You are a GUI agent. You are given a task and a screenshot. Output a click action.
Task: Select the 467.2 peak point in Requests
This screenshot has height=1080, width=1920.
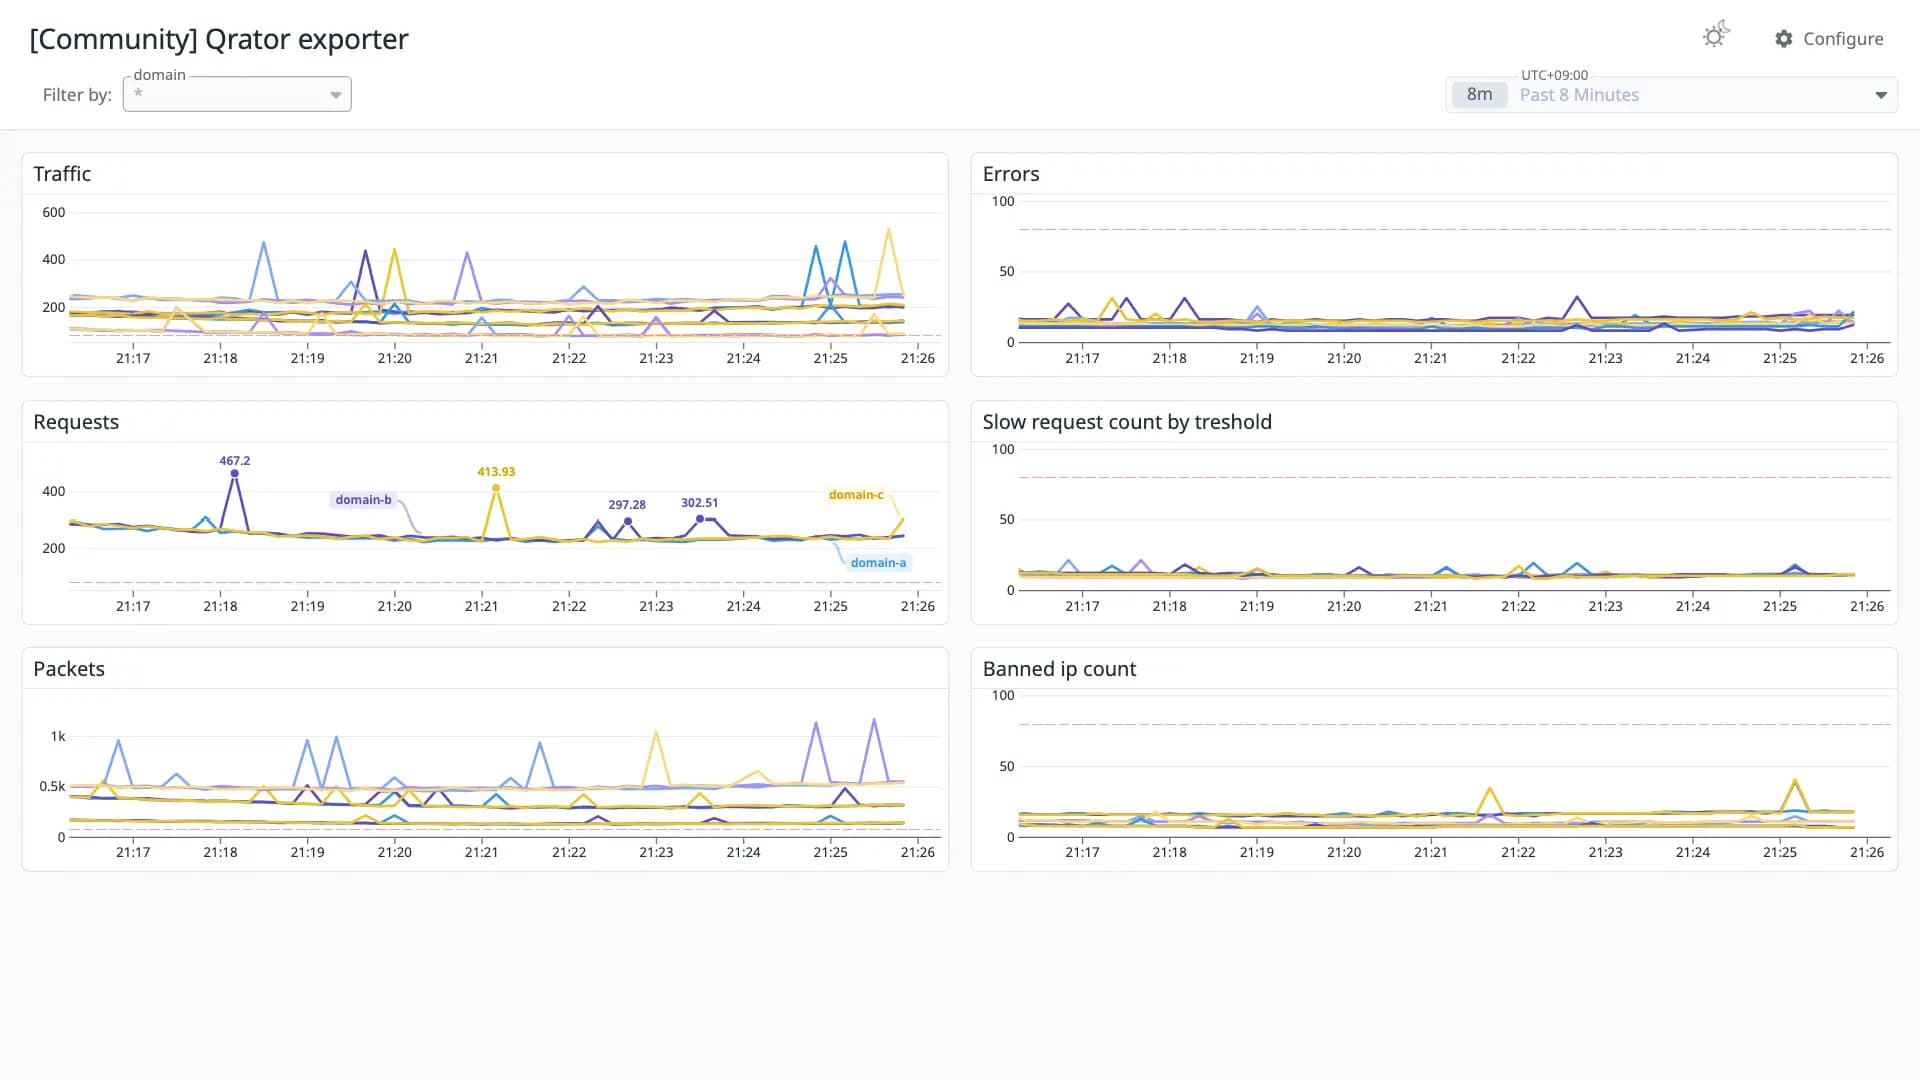(235, 473)
